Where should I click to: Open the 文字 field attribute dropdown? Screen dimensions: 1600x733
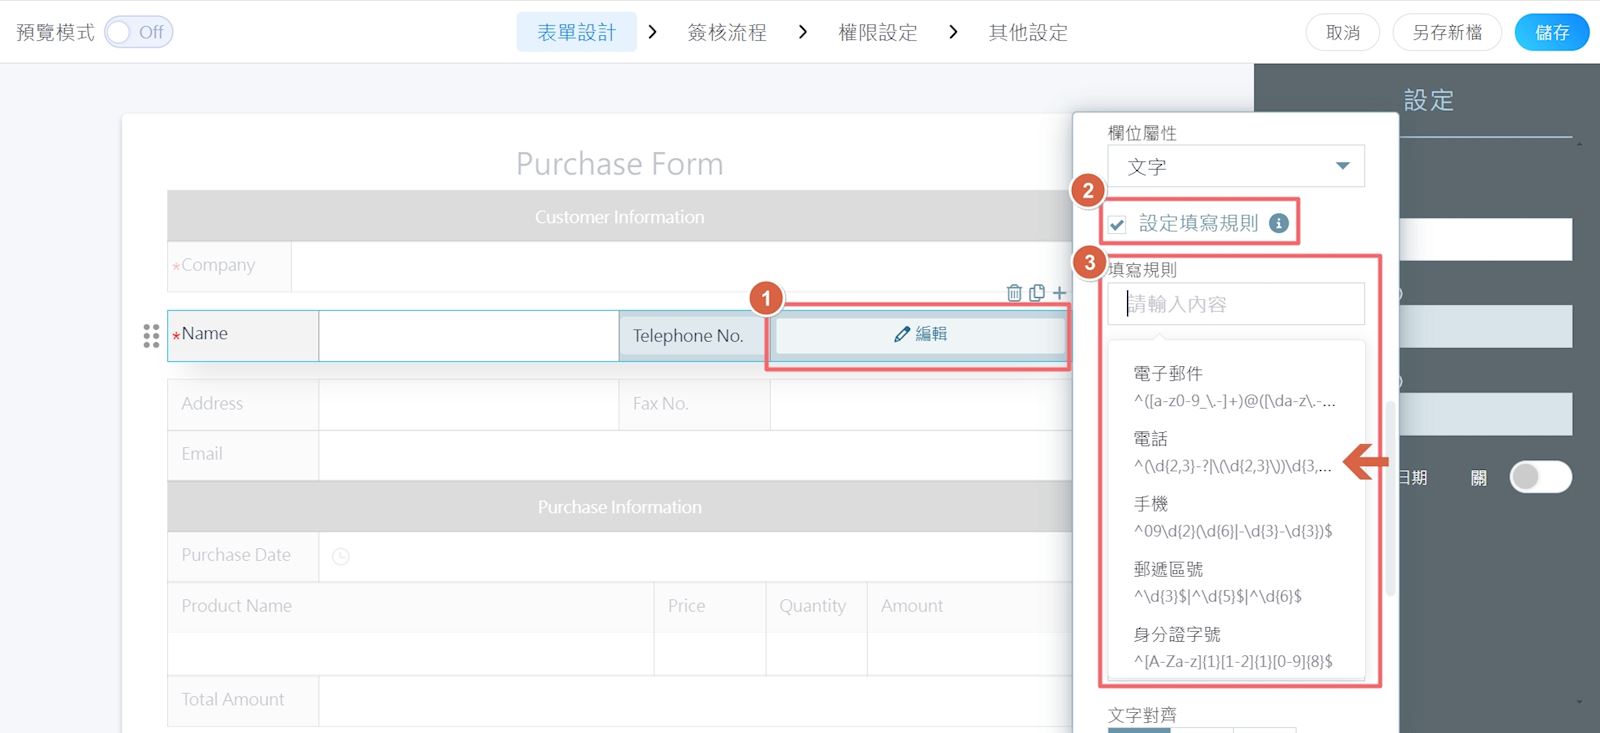[x=1235, y=166]
